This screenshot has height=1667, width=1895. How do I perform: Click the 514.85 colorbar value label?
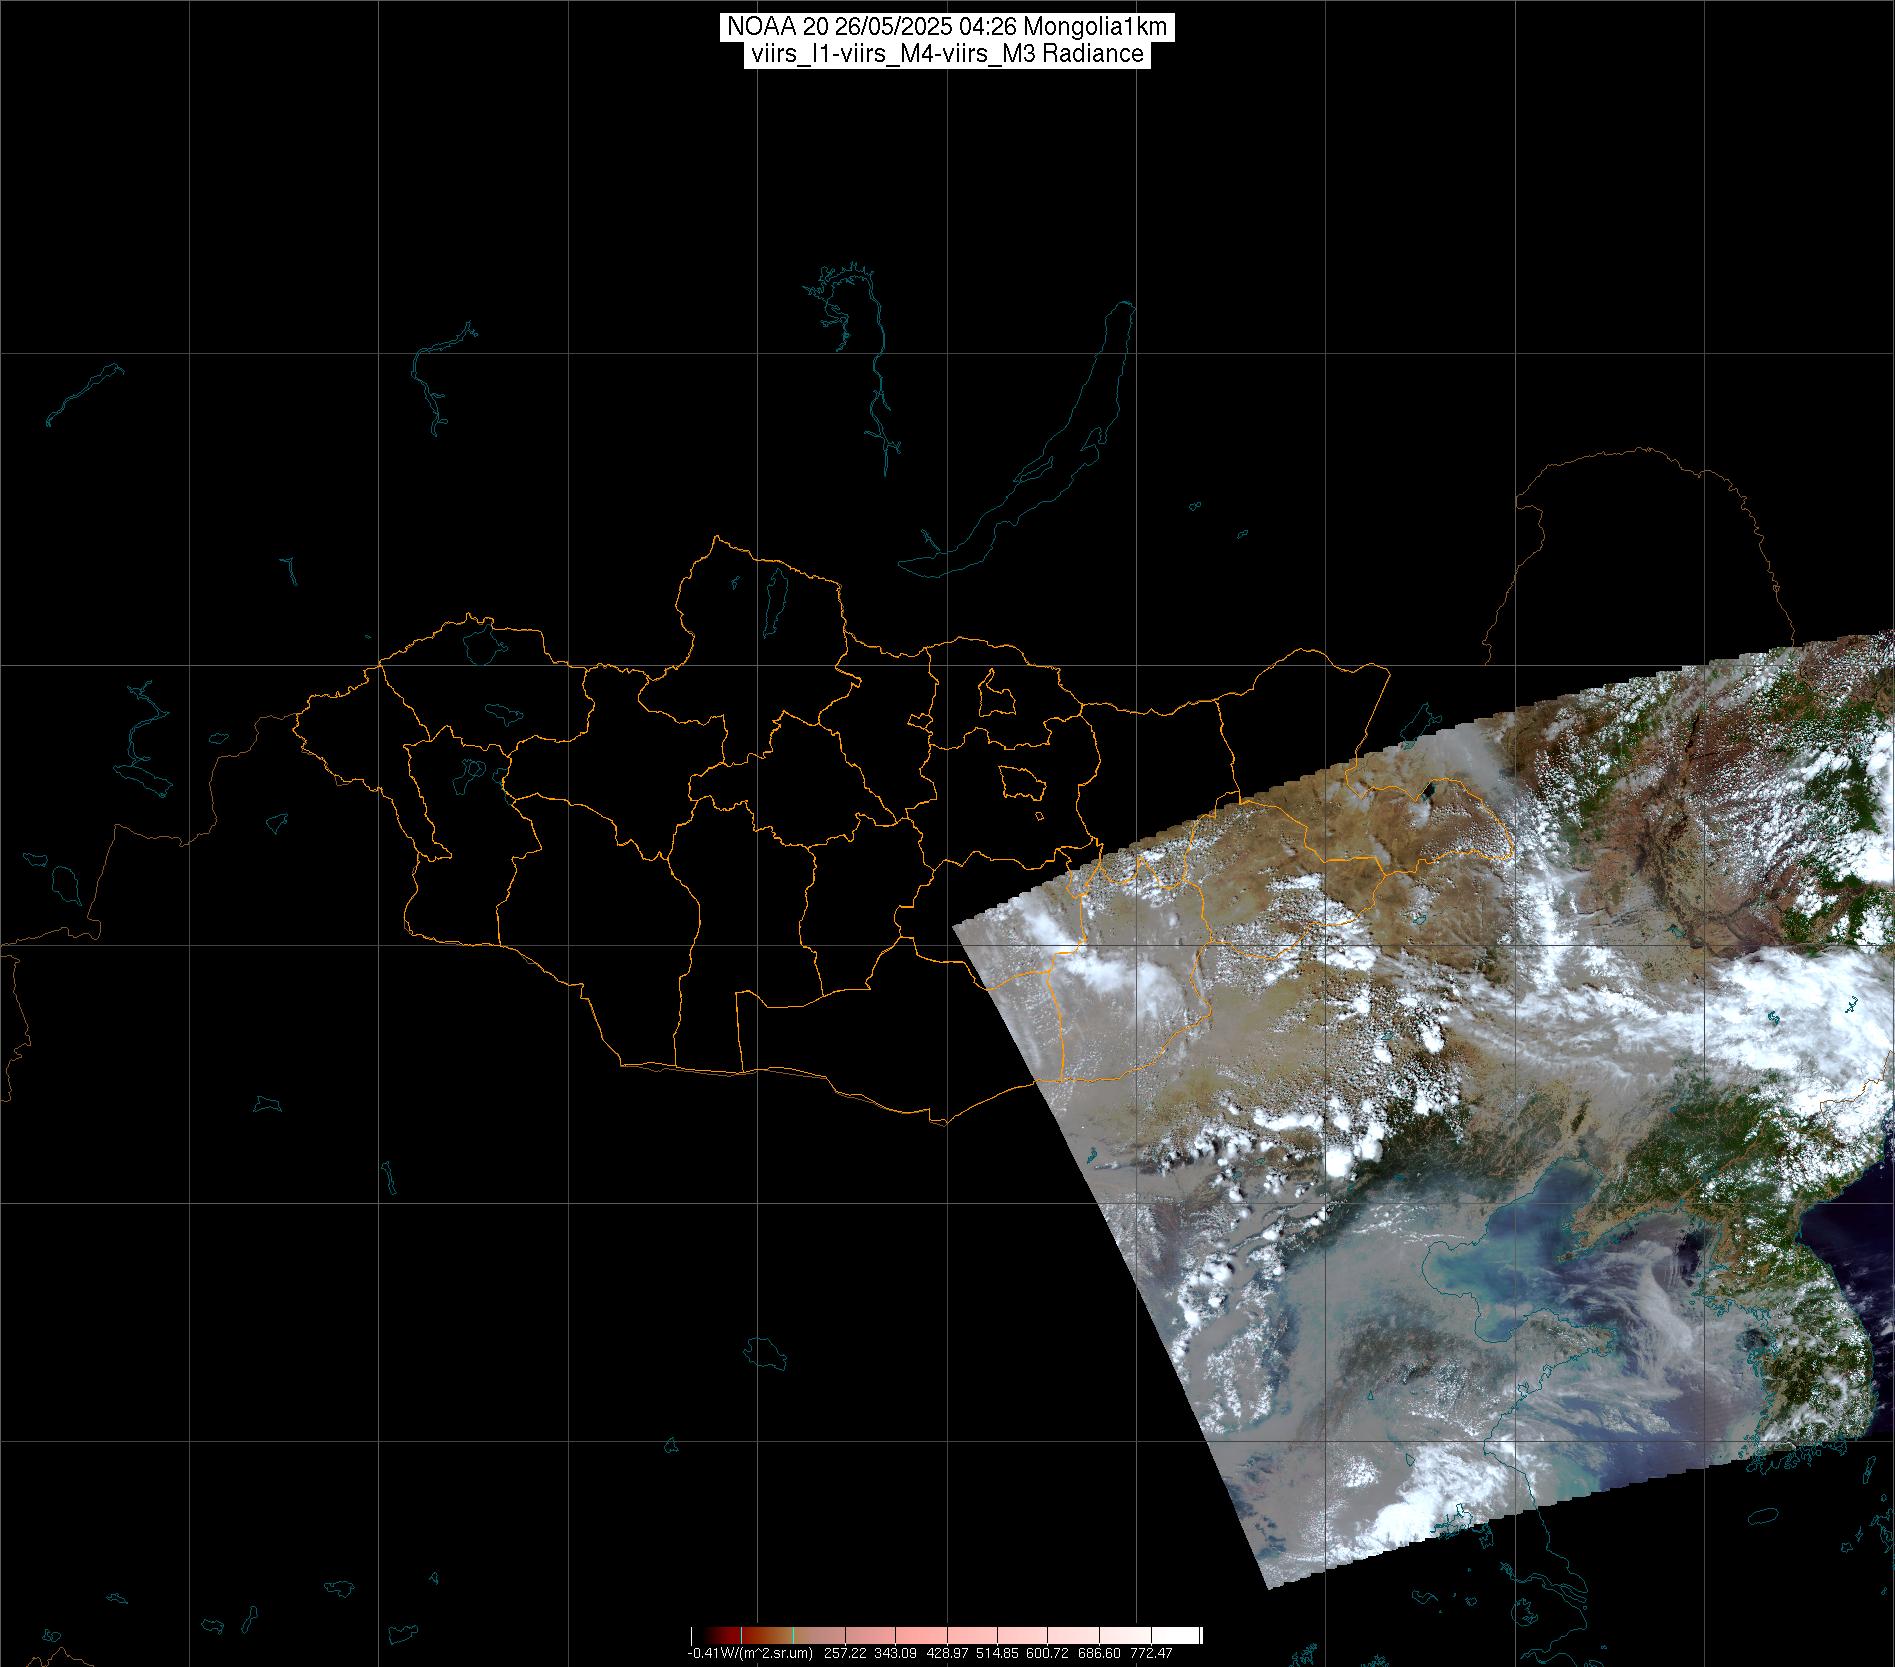coord(997,1653)
